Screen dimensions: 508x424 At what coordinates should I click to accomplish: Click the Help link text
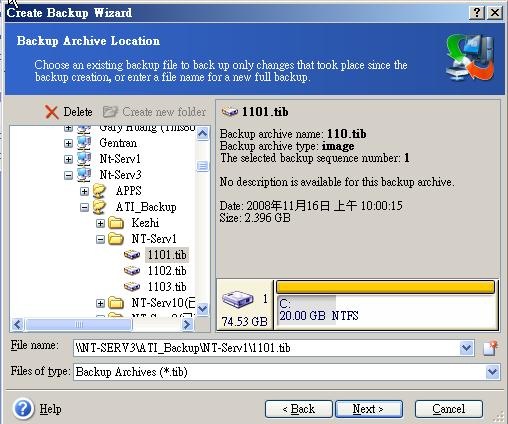(50, 409)
